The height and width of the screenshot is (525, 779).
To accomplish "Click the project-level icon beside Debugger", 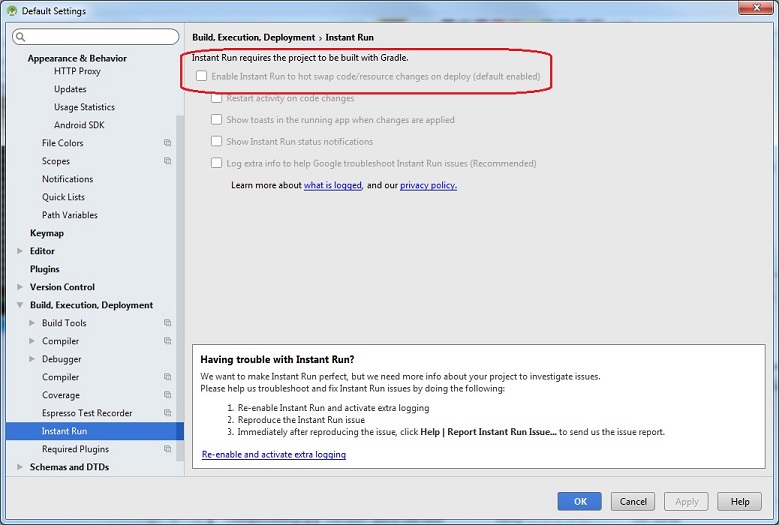I will coord(168,359).
